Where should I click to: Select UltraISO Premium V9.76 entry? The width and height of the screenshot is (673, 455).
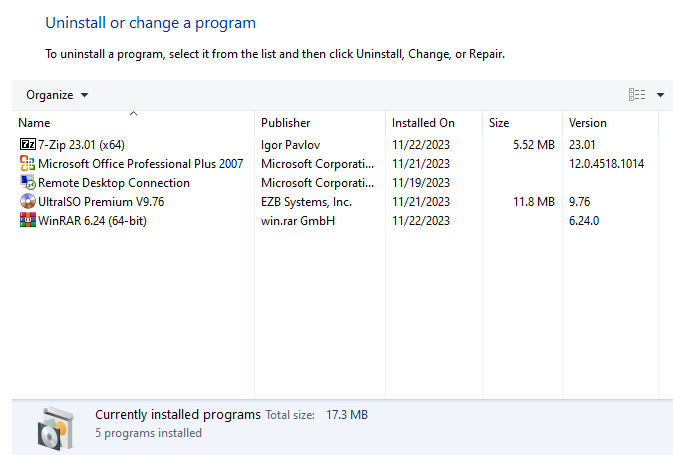(x=101, y=202)
